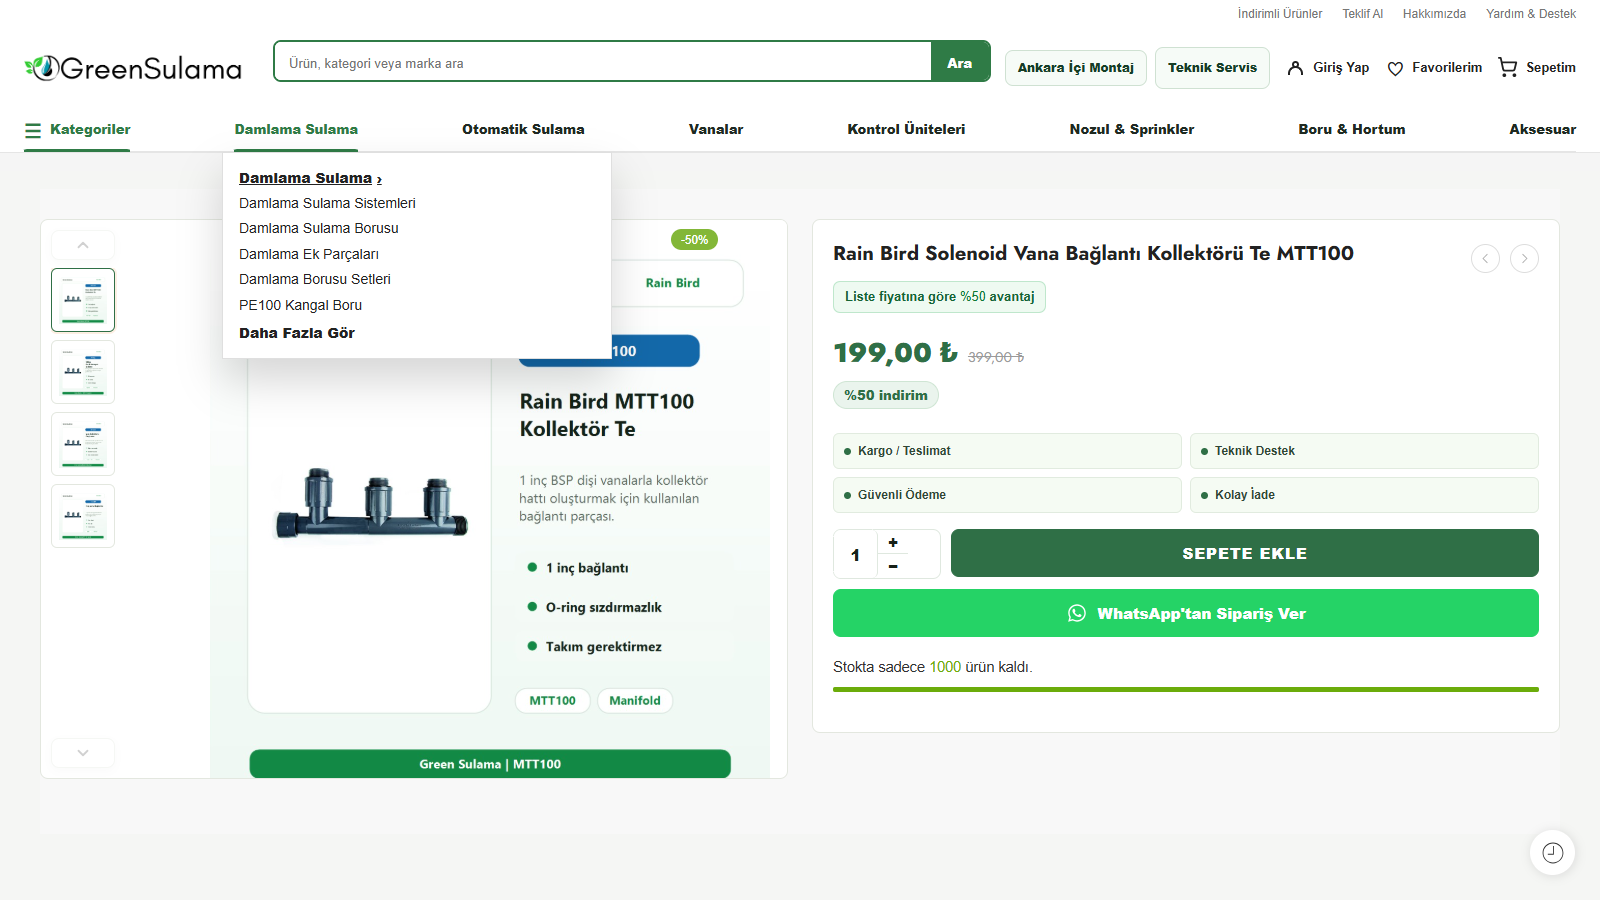Open the recently viewed clock icon
Viewport: 1600px width, 900px height.
click(x=1552, y=853)
